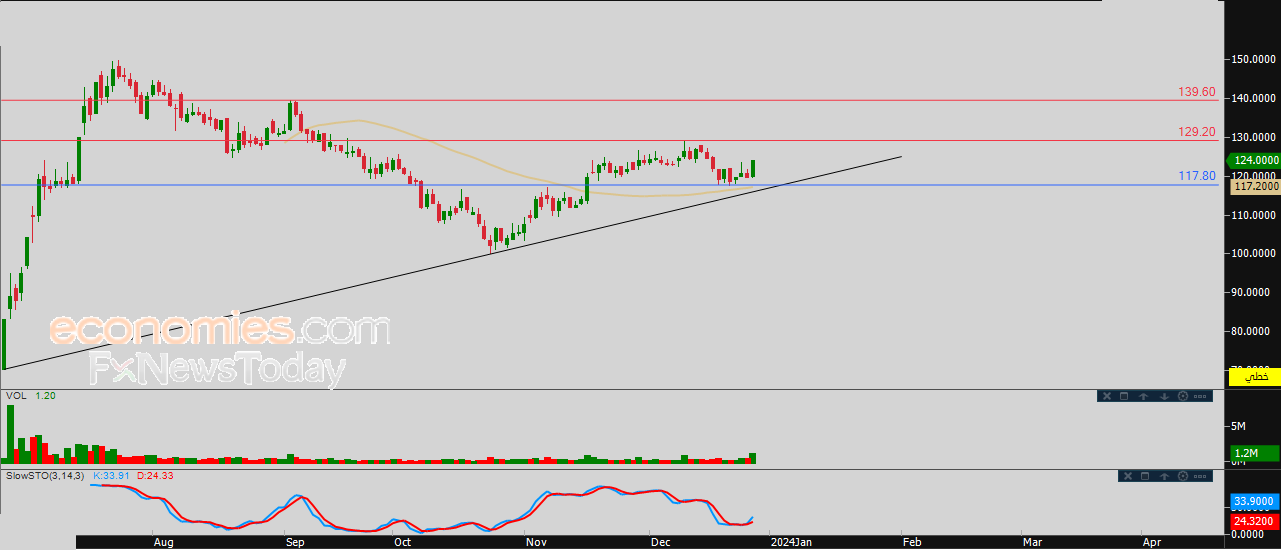Select the 124.0000 current price tag
Image resolution: width=1281 pixels, height=550 pixels.
(x=1252, y=160)
